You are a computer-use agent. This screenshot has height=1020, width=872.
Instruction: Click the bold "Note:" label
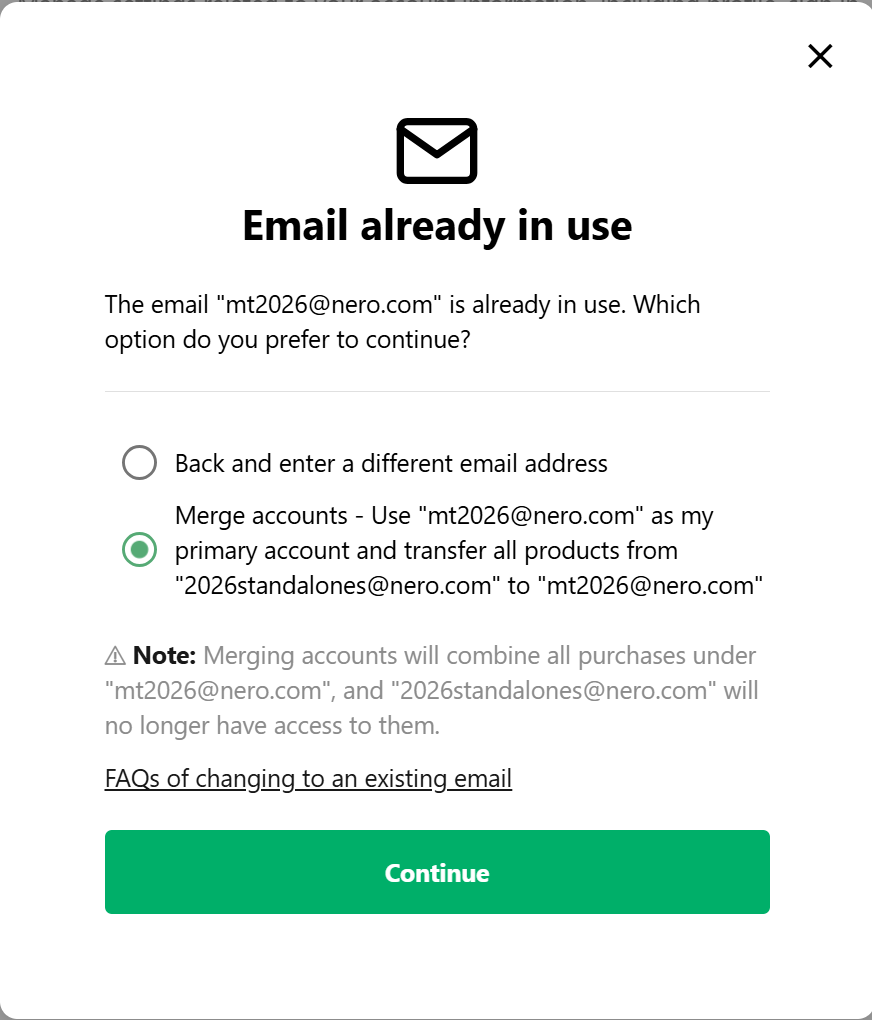click(x=165, y=656)
